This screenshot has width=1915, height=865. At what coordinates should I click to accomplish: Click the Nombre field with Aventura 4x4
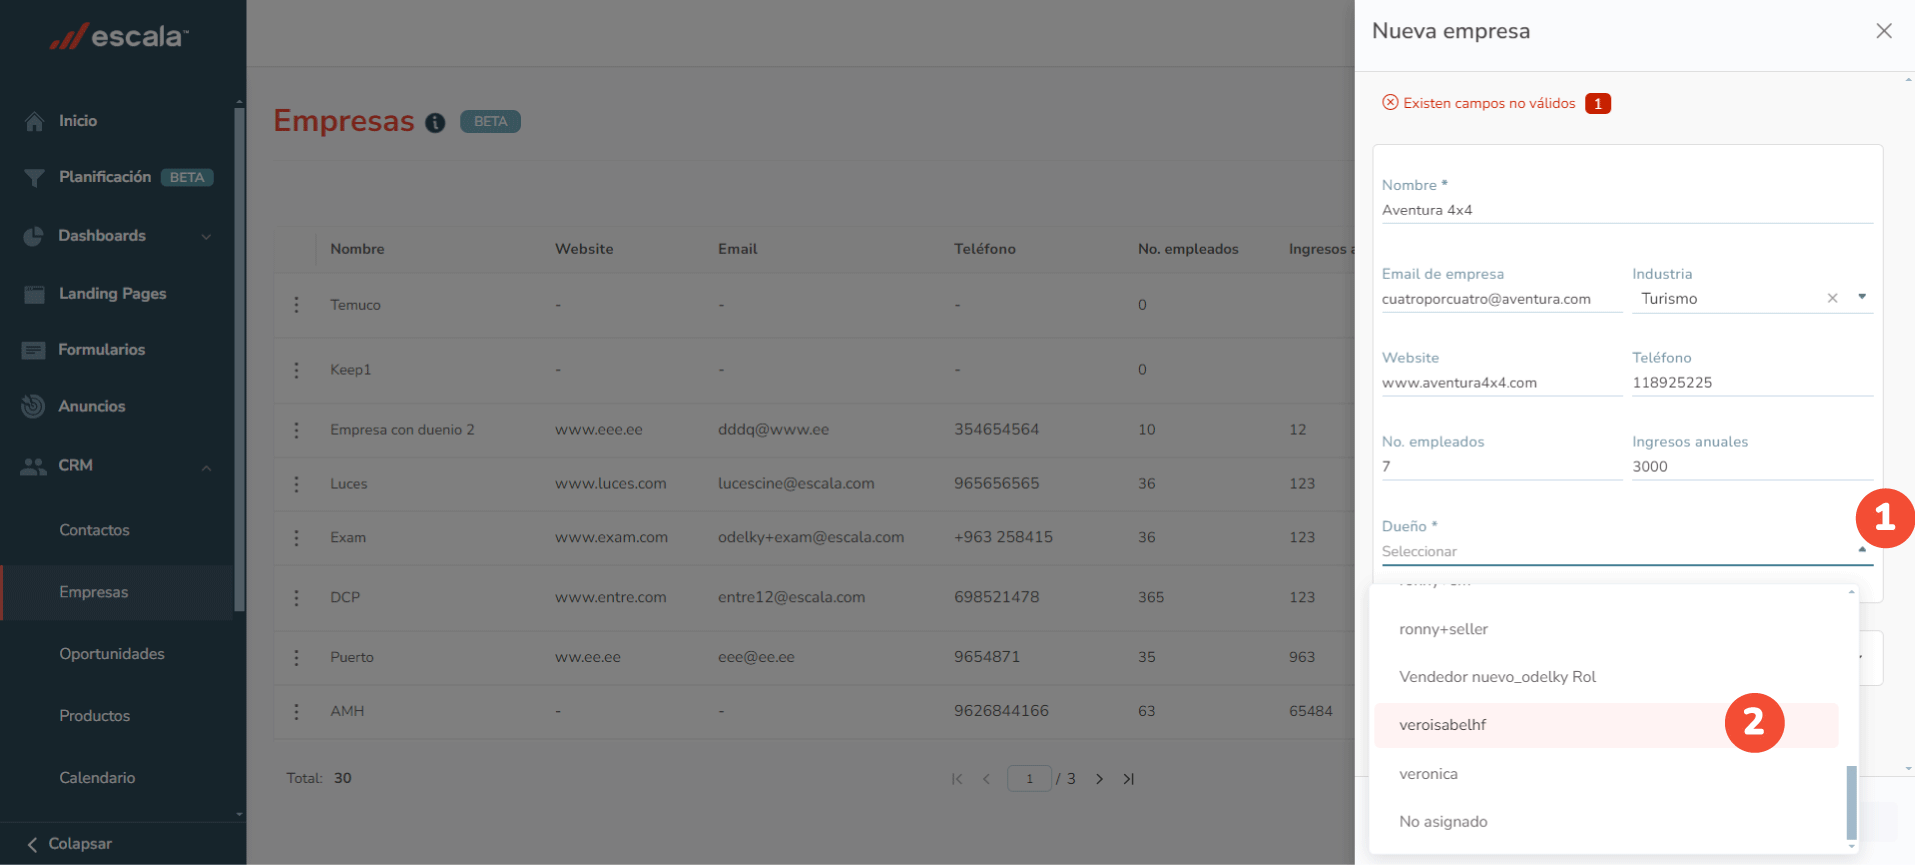coord(1626,210)
